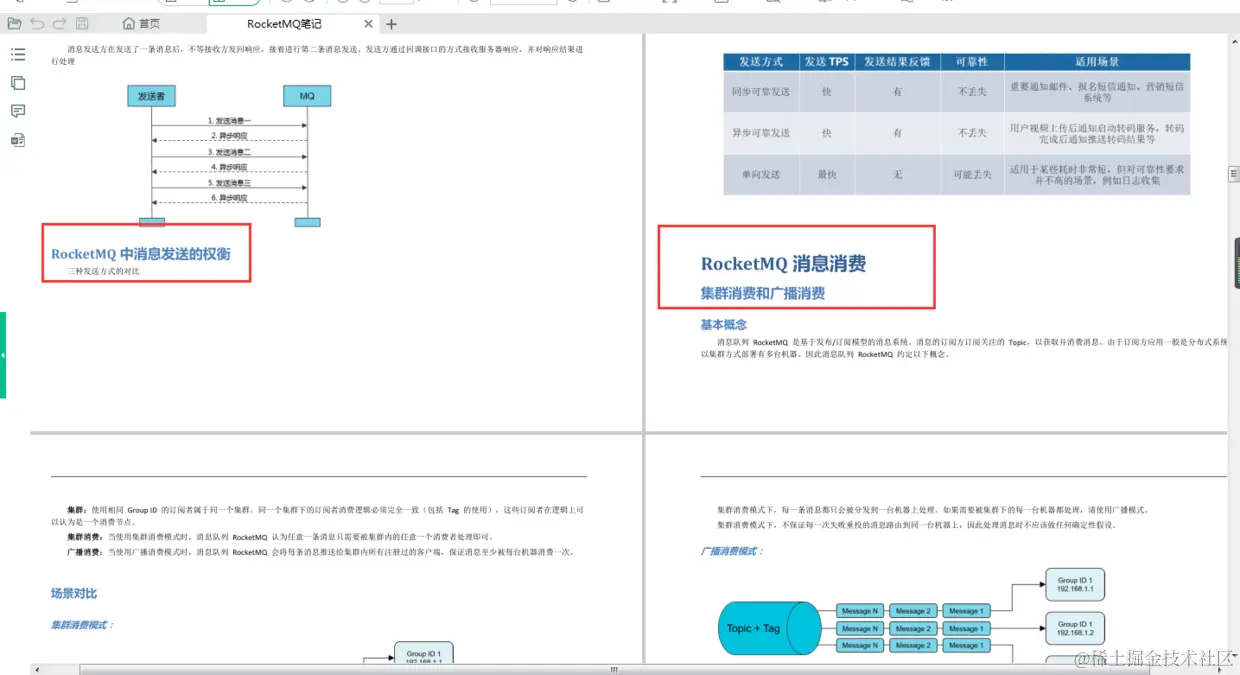Screen dimensions: 1240x675
Task: Click heading RocketMQ 中消息发送的权衡
Action: [141, 254]
